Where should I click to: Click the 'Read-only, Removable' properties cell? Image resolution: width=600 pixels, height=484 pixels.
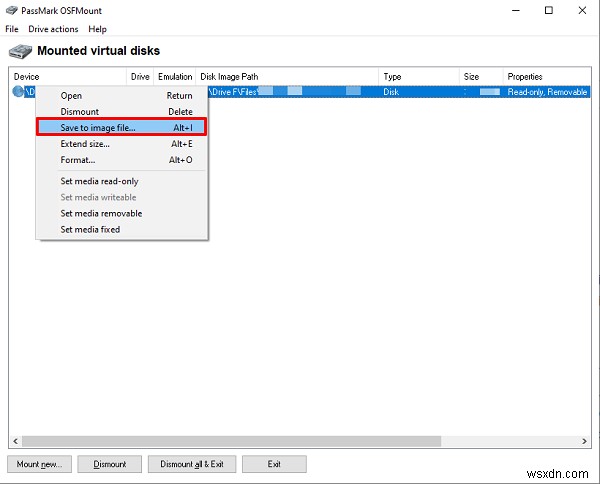pos(547,92)
